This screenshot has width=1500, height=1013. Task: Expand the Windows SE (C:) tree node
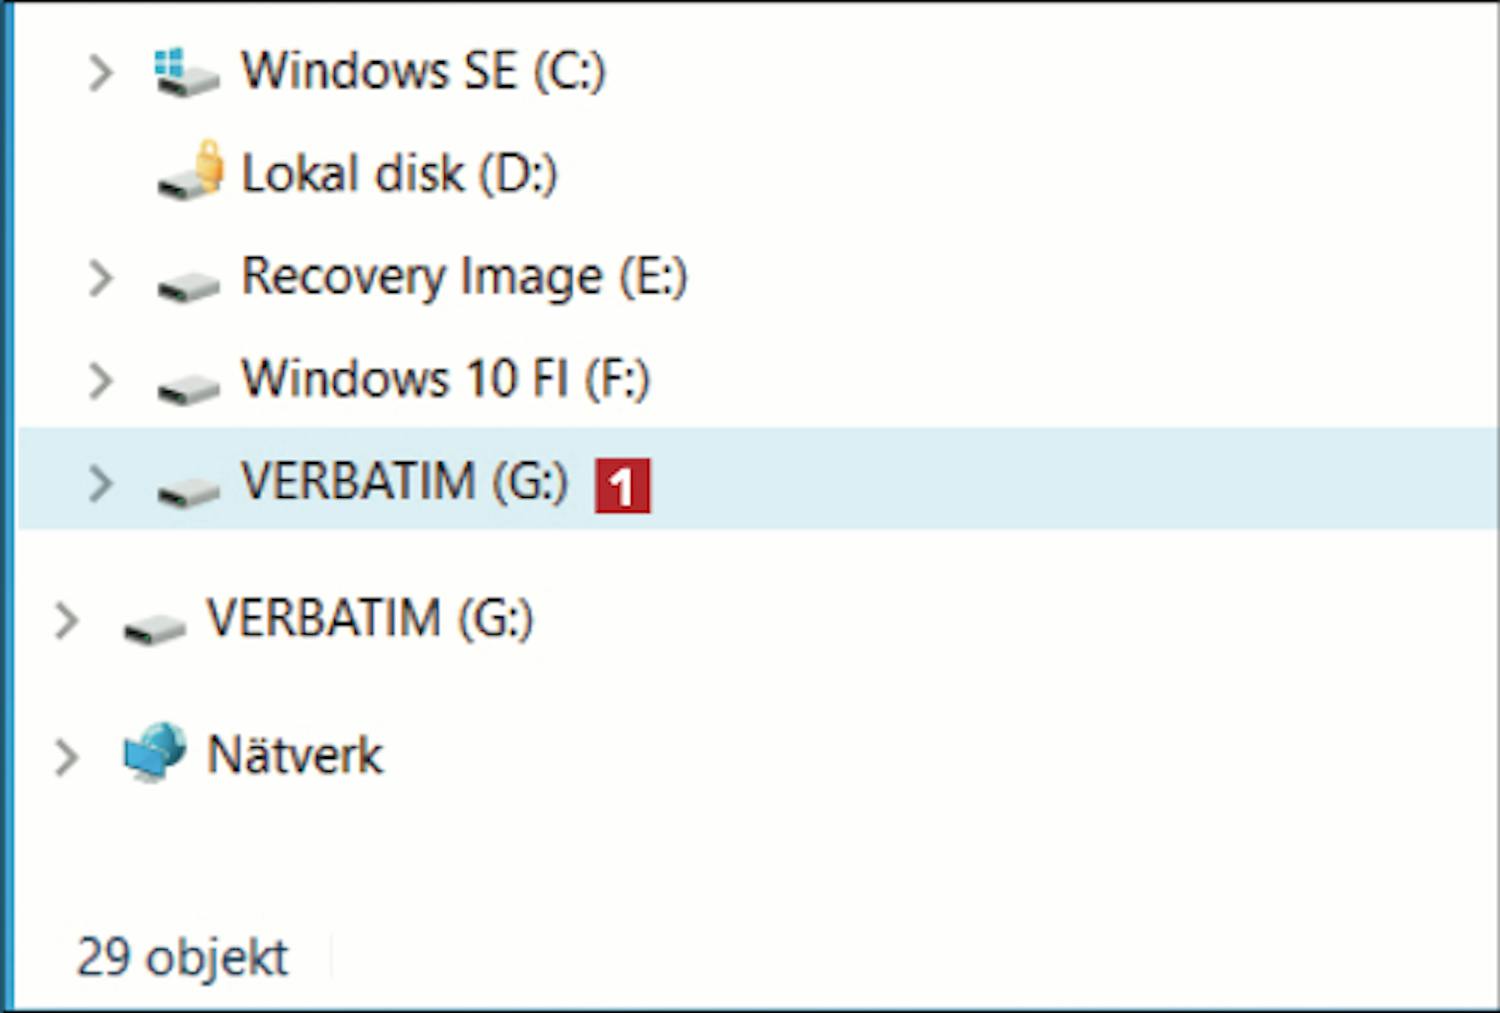100,72
